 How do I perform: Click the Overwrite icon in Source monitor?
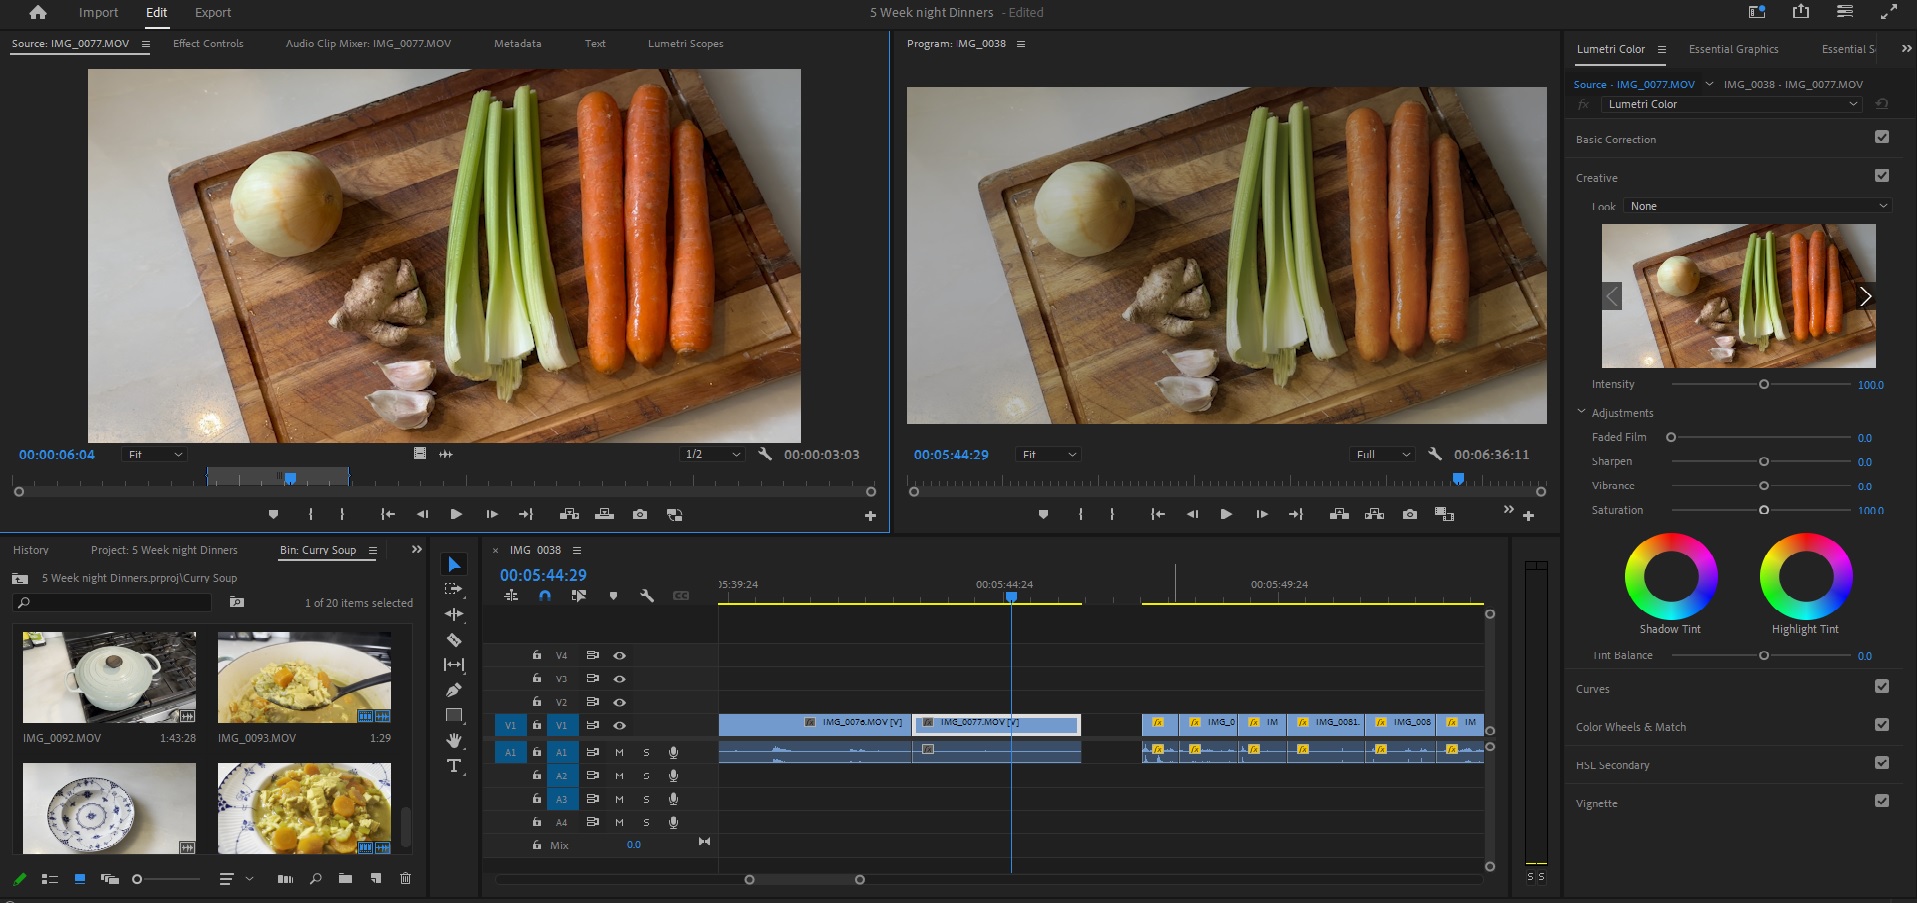click(604, 514)
